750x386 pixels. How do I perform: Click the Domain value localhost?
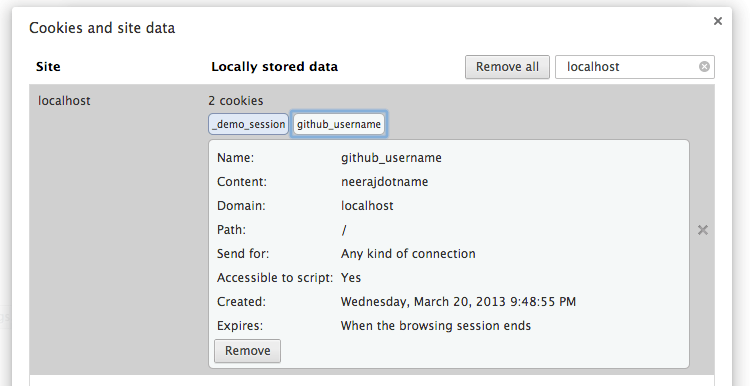(x=367, y=206)
